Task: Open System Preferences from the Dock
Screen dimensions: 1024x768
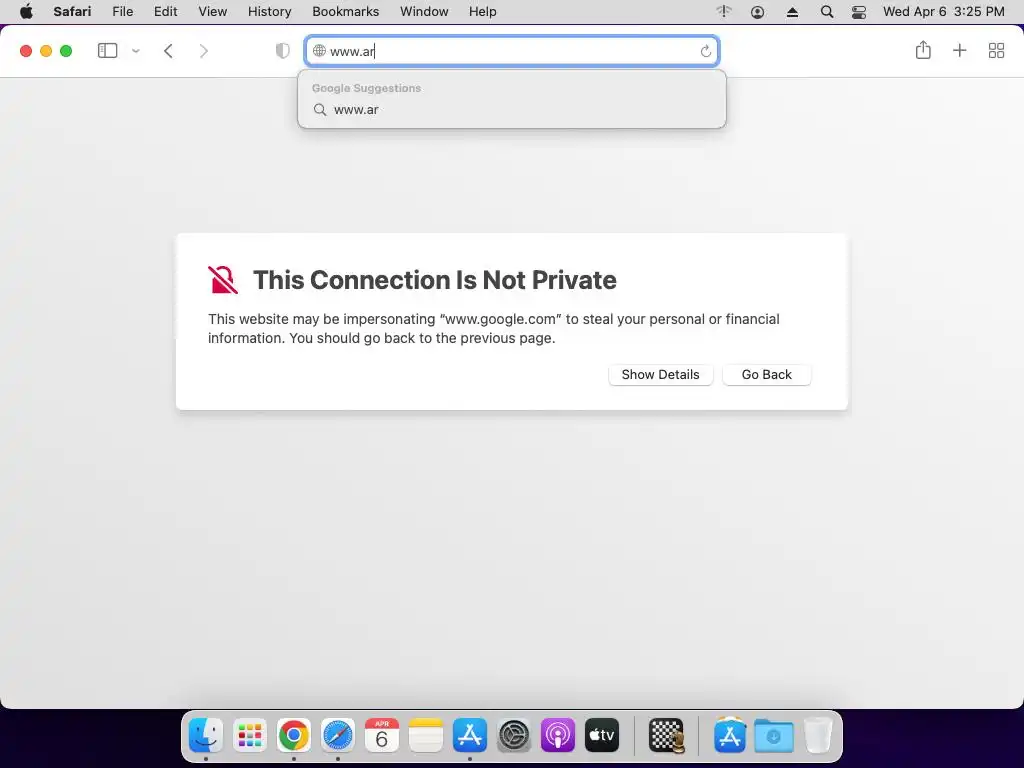Action: point(514,735)
